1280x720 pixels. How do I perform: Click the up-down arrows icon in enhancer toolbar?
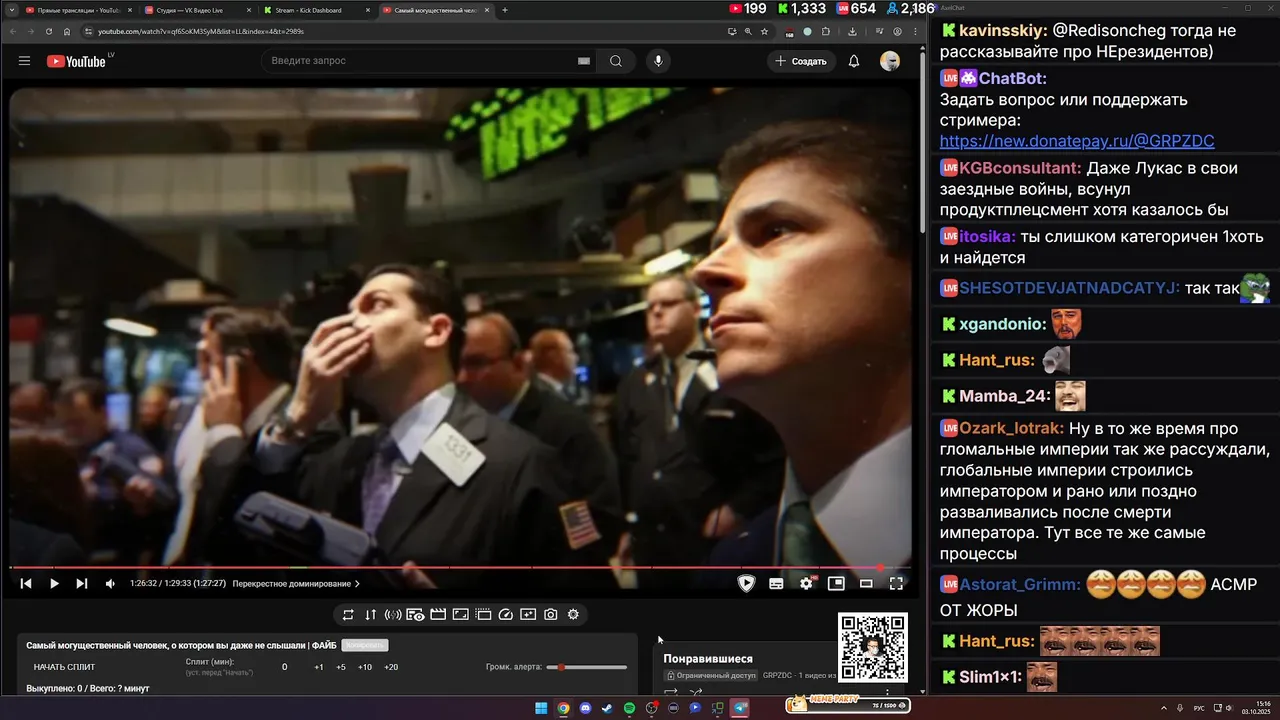point(371,615)
